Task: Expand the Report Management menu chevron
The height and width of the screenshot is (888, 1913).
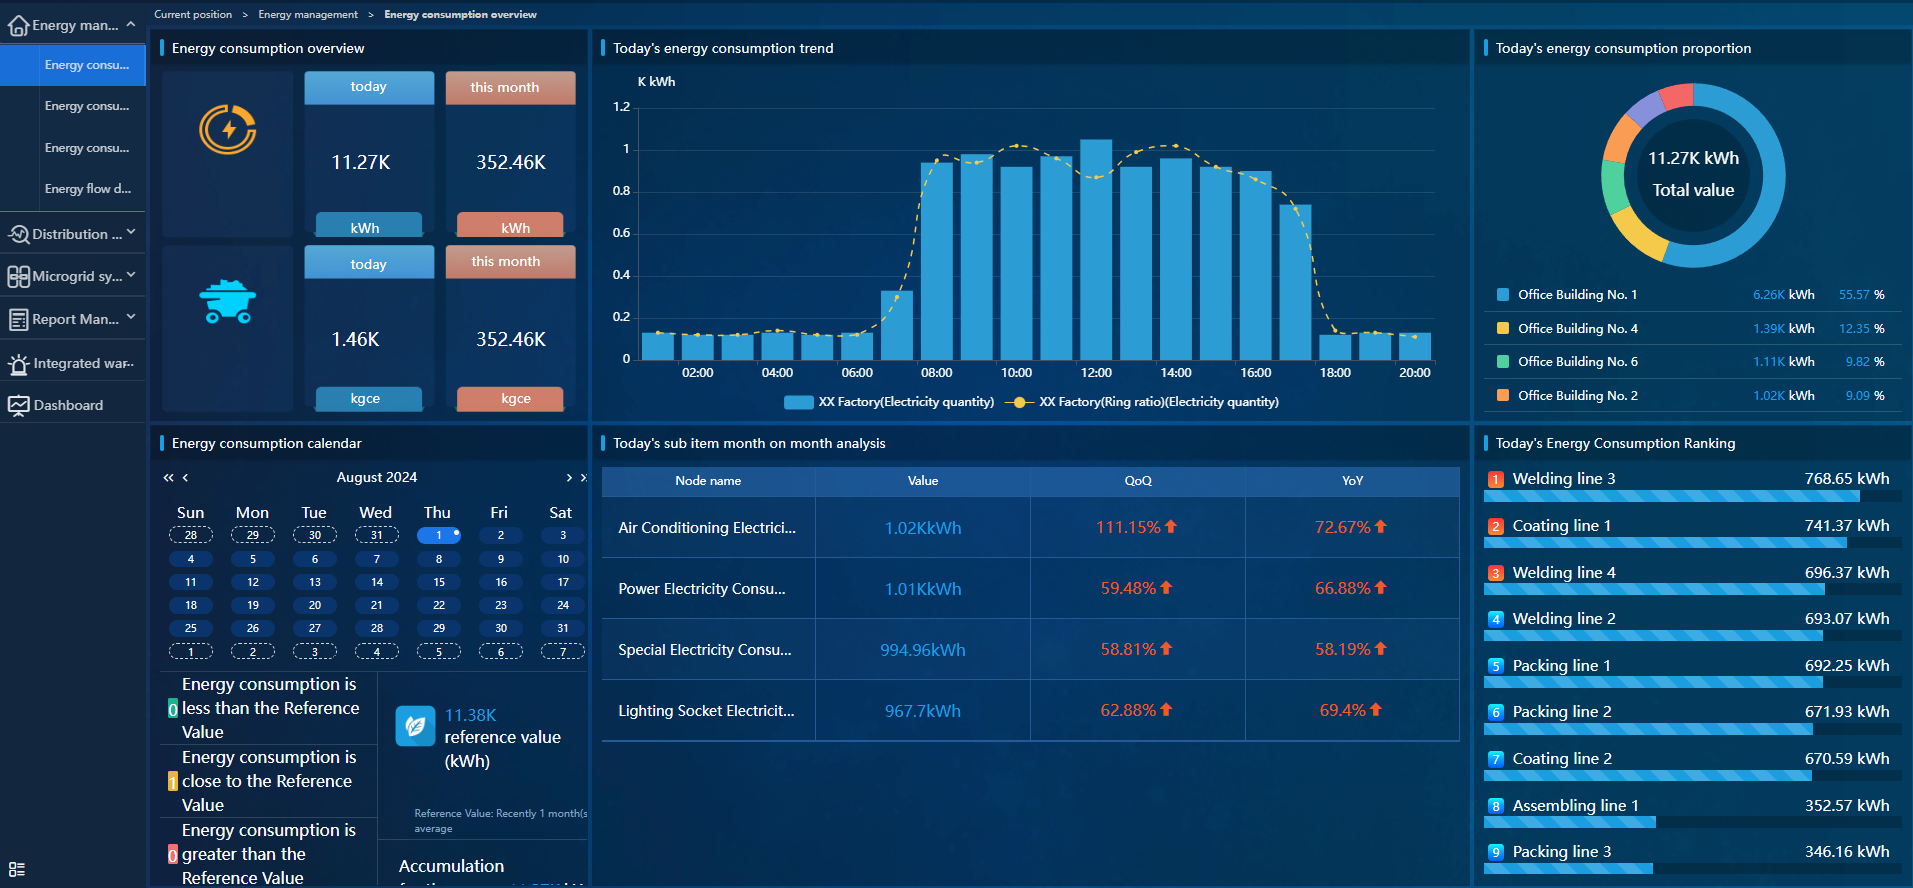Action: tap(131, 318)
